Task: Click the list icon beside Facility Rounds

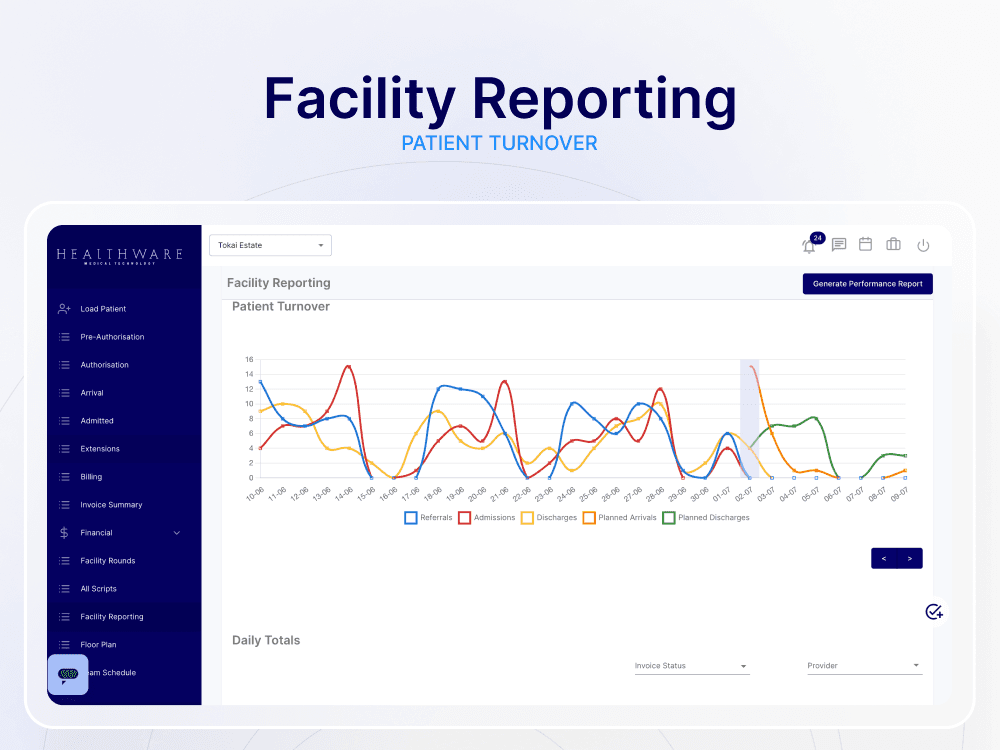Action: (x=64, y=561)
